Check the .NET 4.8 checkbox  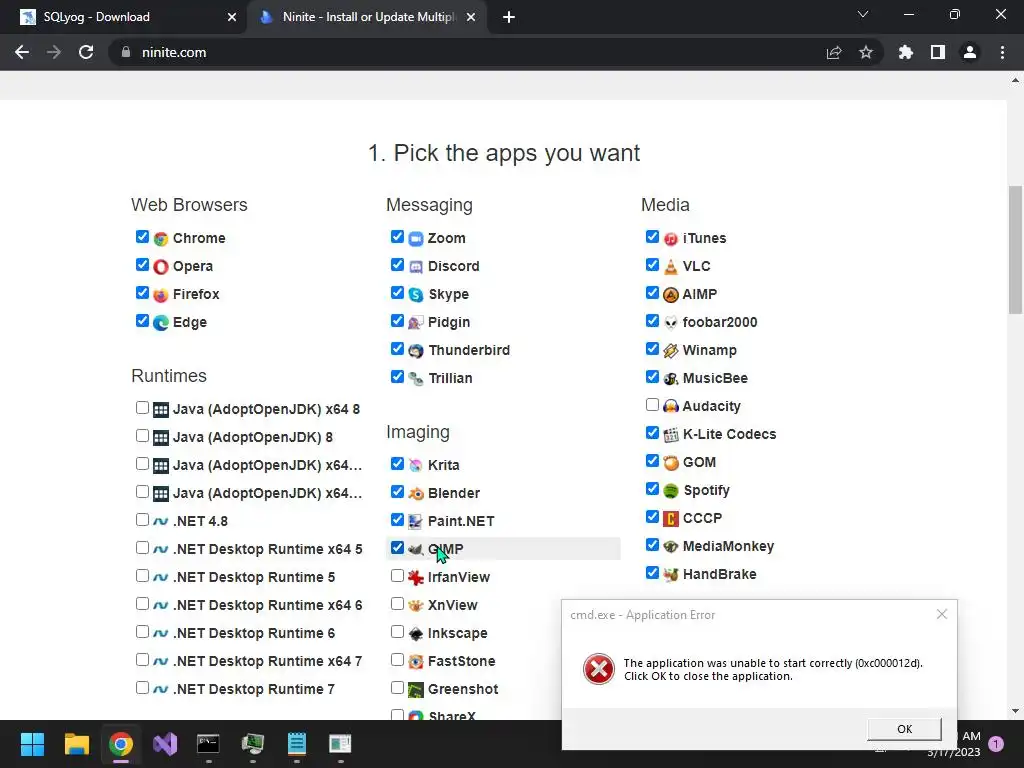point(142,519)
